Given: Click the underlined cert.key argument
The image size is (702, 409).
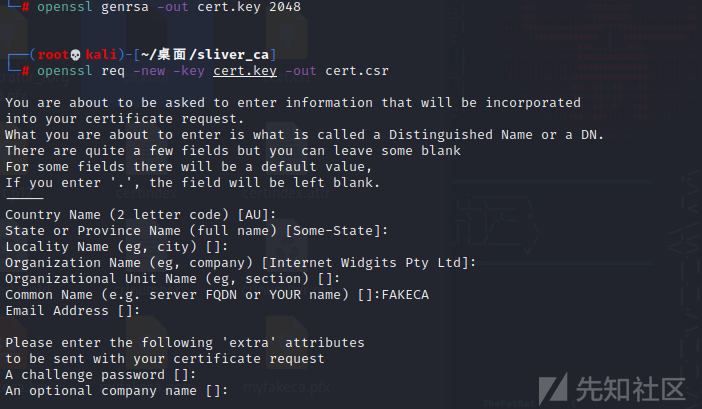Looking at the screenshot, I should [x=245, y=71].
